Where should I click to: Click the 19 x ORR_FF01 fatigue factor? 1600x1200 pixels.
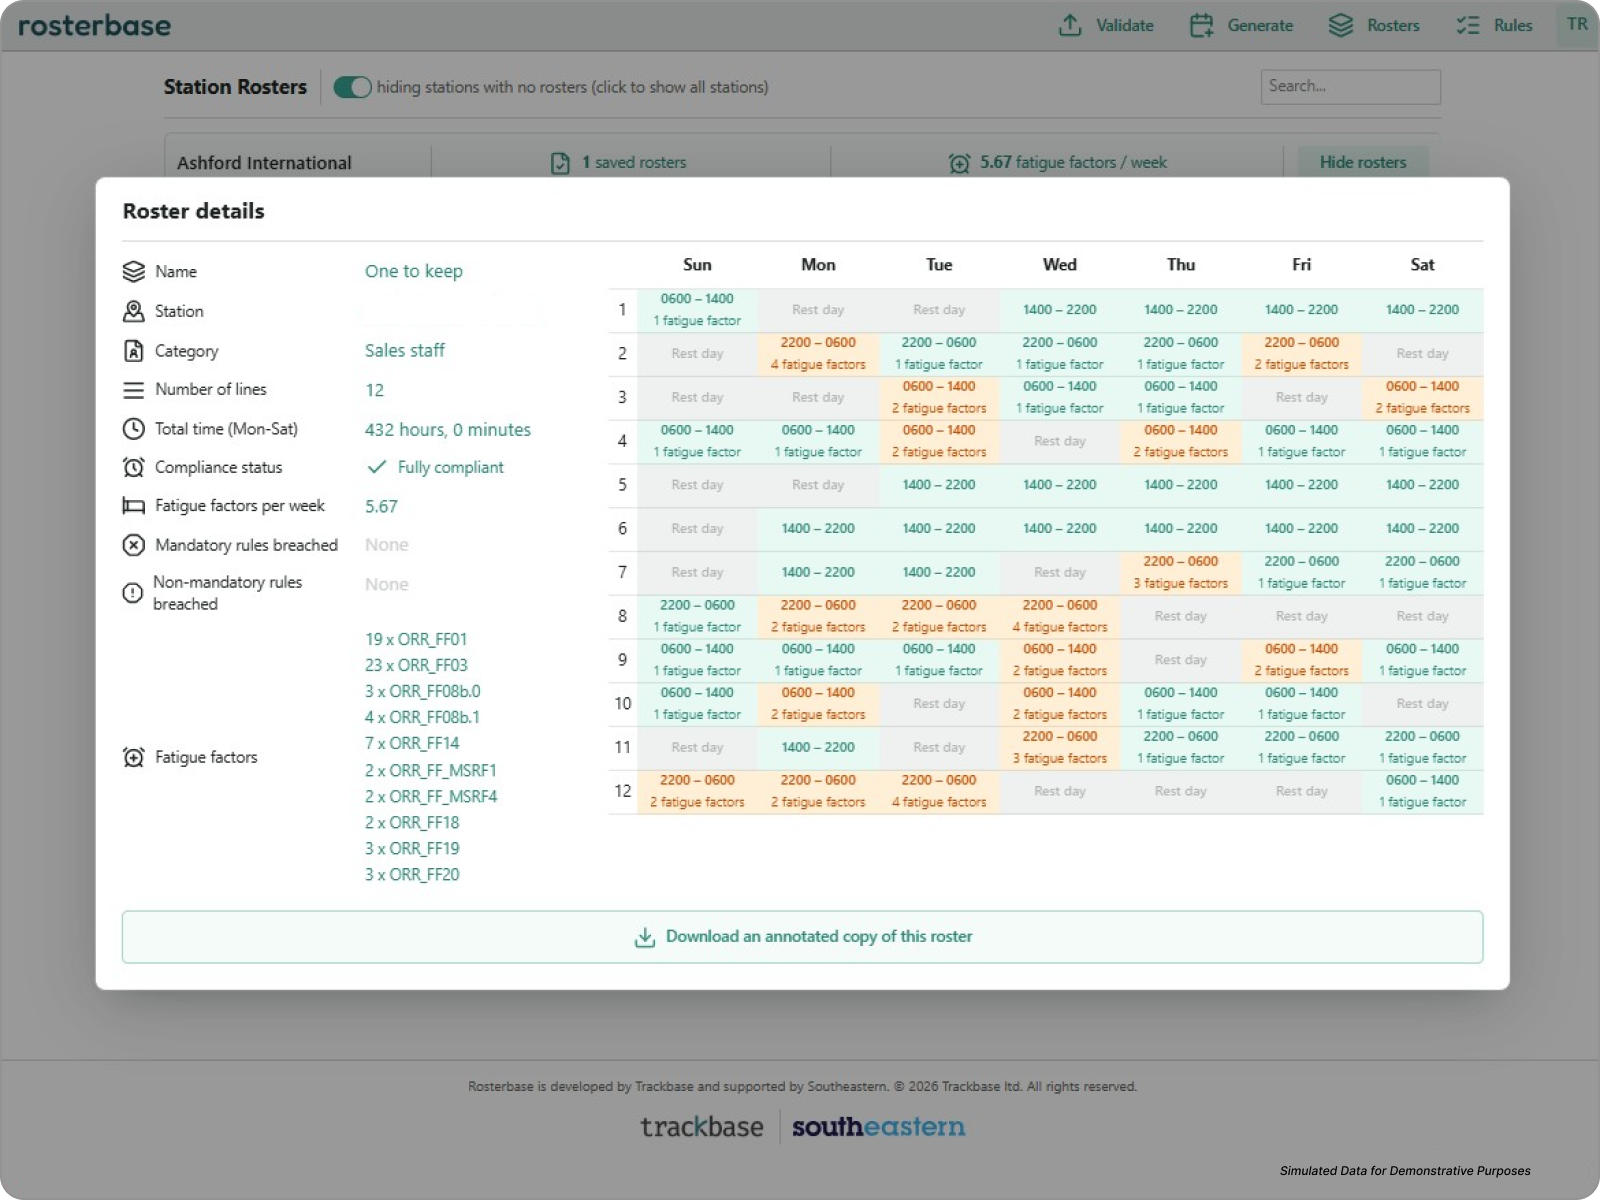coord(416,639)
